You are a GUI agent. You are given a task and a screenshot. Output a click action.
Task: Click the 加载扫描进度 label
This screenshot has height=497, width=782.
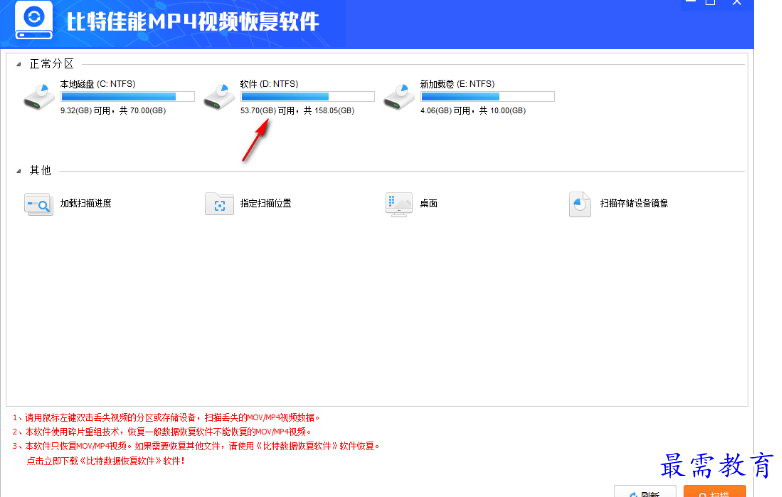[x=86, y=203]
